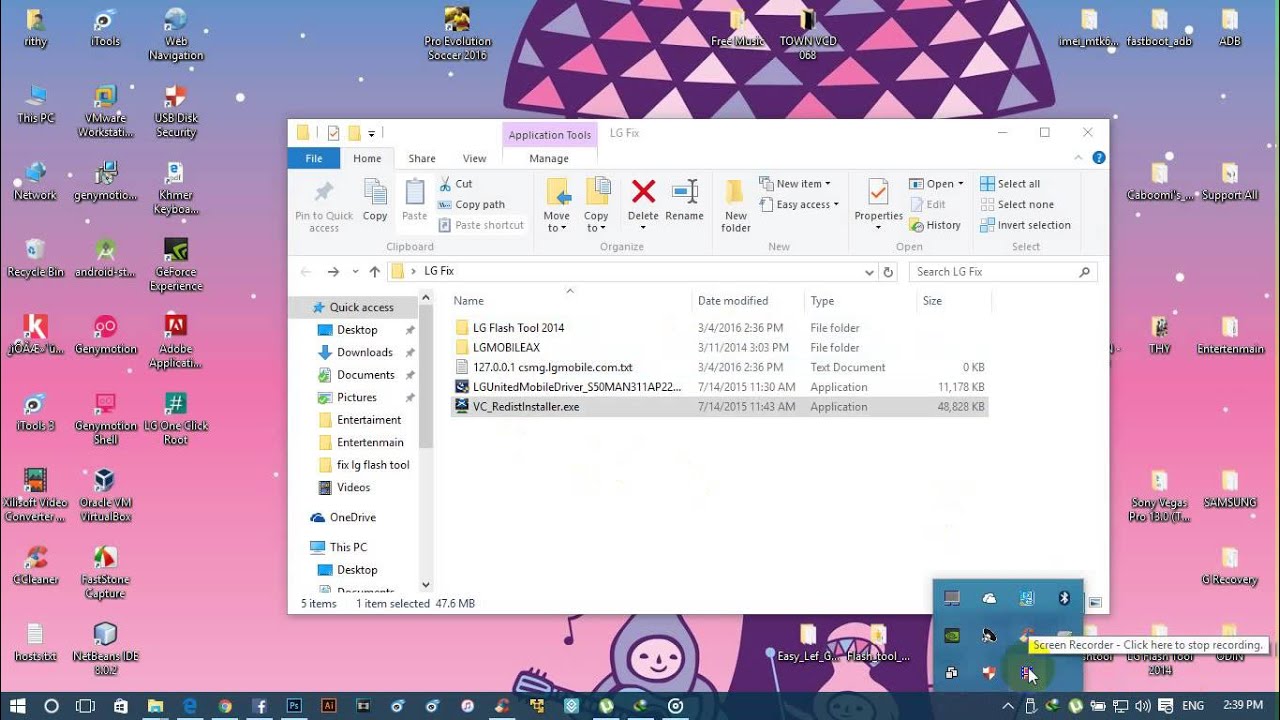The image size is (1280, 720).
Task: Click the Bluetooth icon in tray overflow
Action: pyautogui.click(x=1065, y=598)
